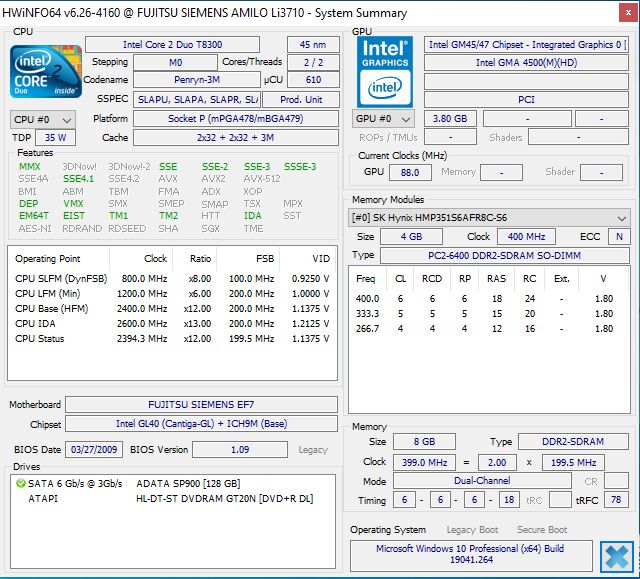Click the DDR2-SDRAM memory type field
Image resolution: width=640 pixels, height=579 pixels.
point(573,441)
